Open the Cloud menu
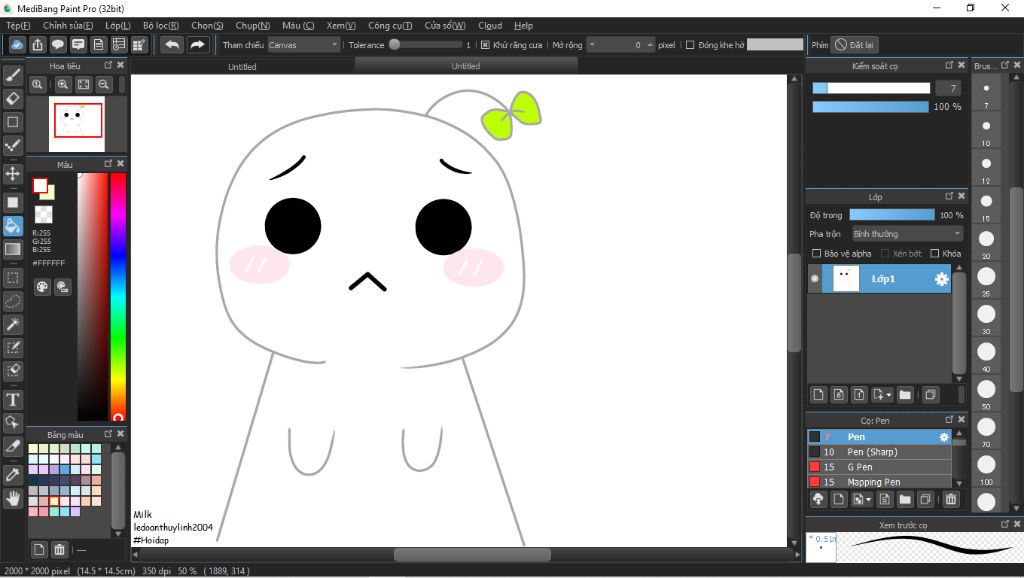Image resolution: width=1024 pixels, height=578 pixels. [x=490, y=25]
